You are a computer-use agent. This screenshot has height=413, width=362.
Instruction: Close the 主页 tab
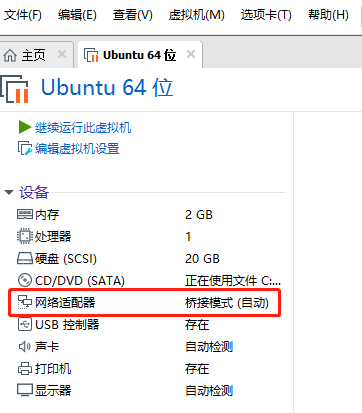point(62,54)
